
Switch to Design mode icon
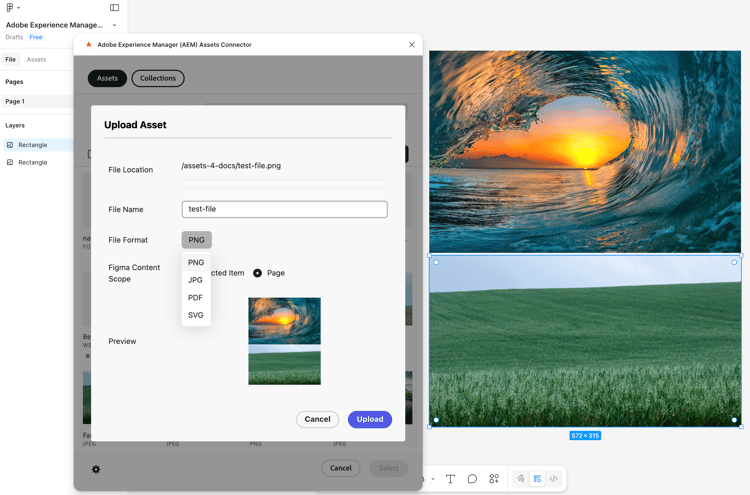point(537,479)
